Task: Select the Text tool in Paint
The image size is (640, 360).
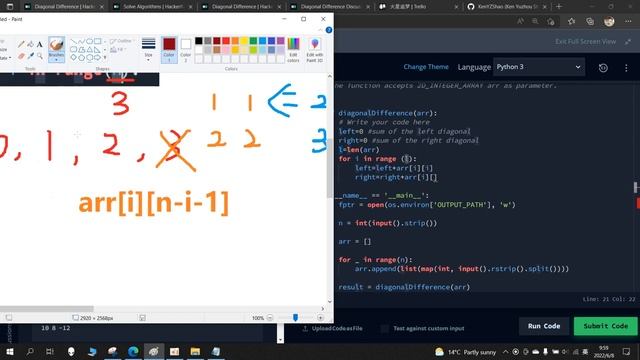Action: [x=40, y=44]
